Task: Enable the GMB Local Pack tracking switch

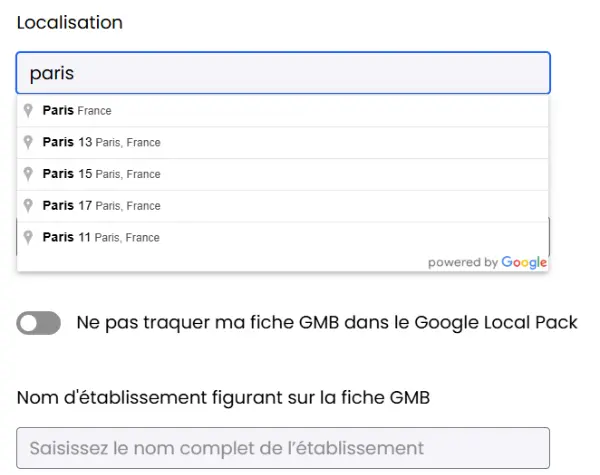Action: 38,323
